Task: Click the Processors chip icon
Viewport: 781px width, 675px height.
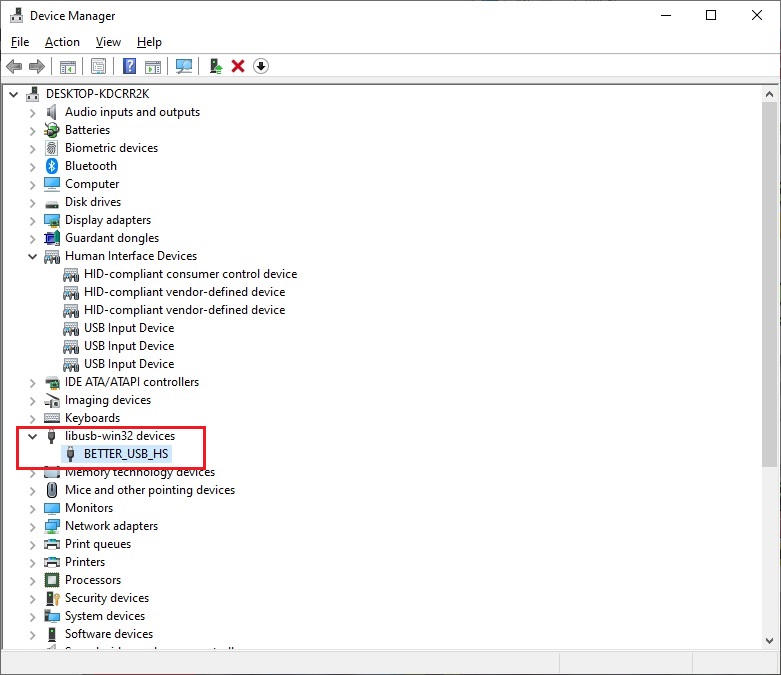Action: (52, 580)
